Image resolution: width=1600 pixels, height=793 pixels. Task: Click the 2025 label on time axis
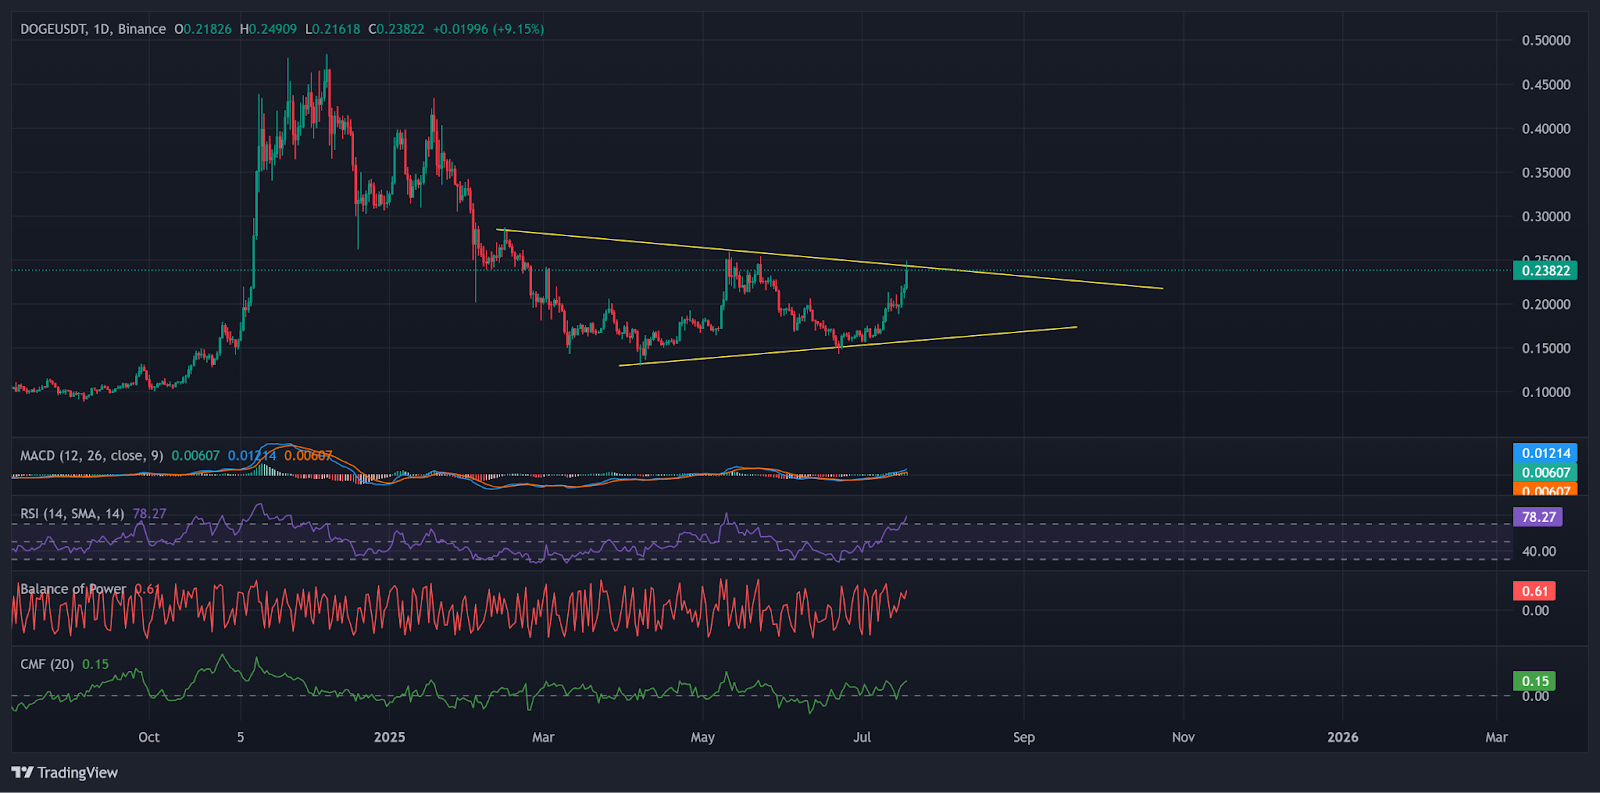click(389, 737)
